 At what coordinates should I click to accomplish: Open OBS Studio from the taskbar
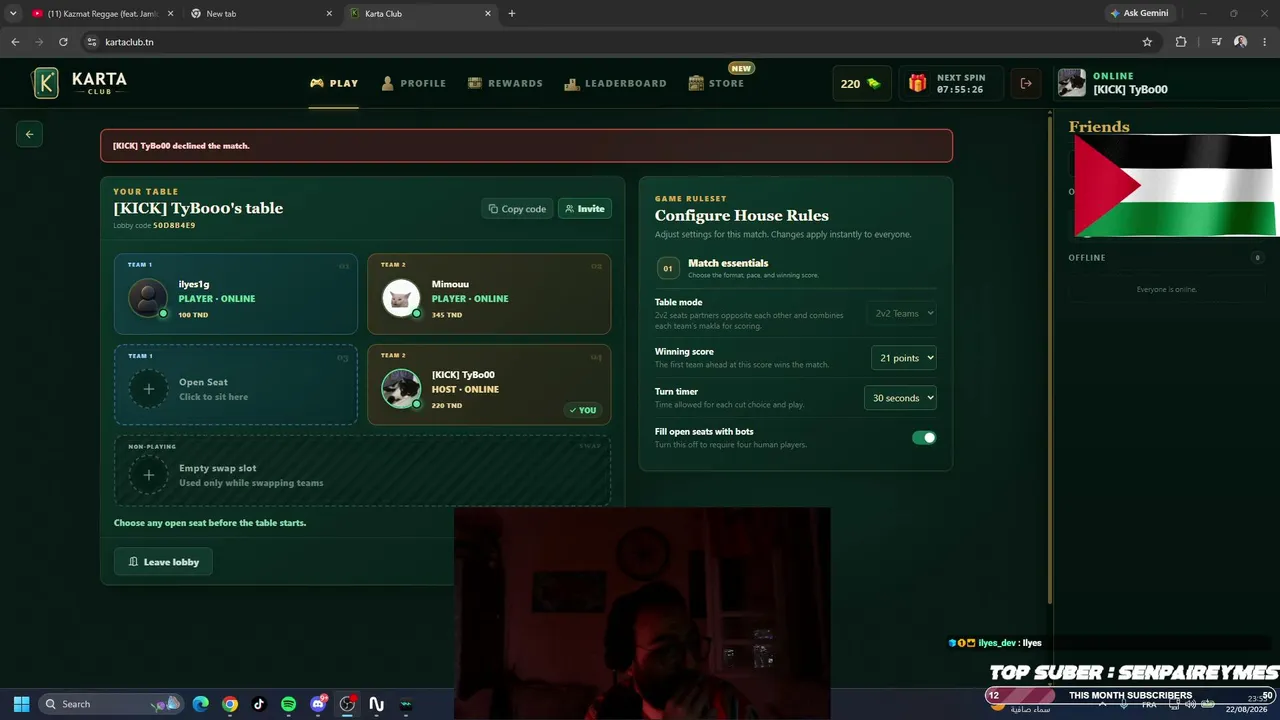click(347, 704)
